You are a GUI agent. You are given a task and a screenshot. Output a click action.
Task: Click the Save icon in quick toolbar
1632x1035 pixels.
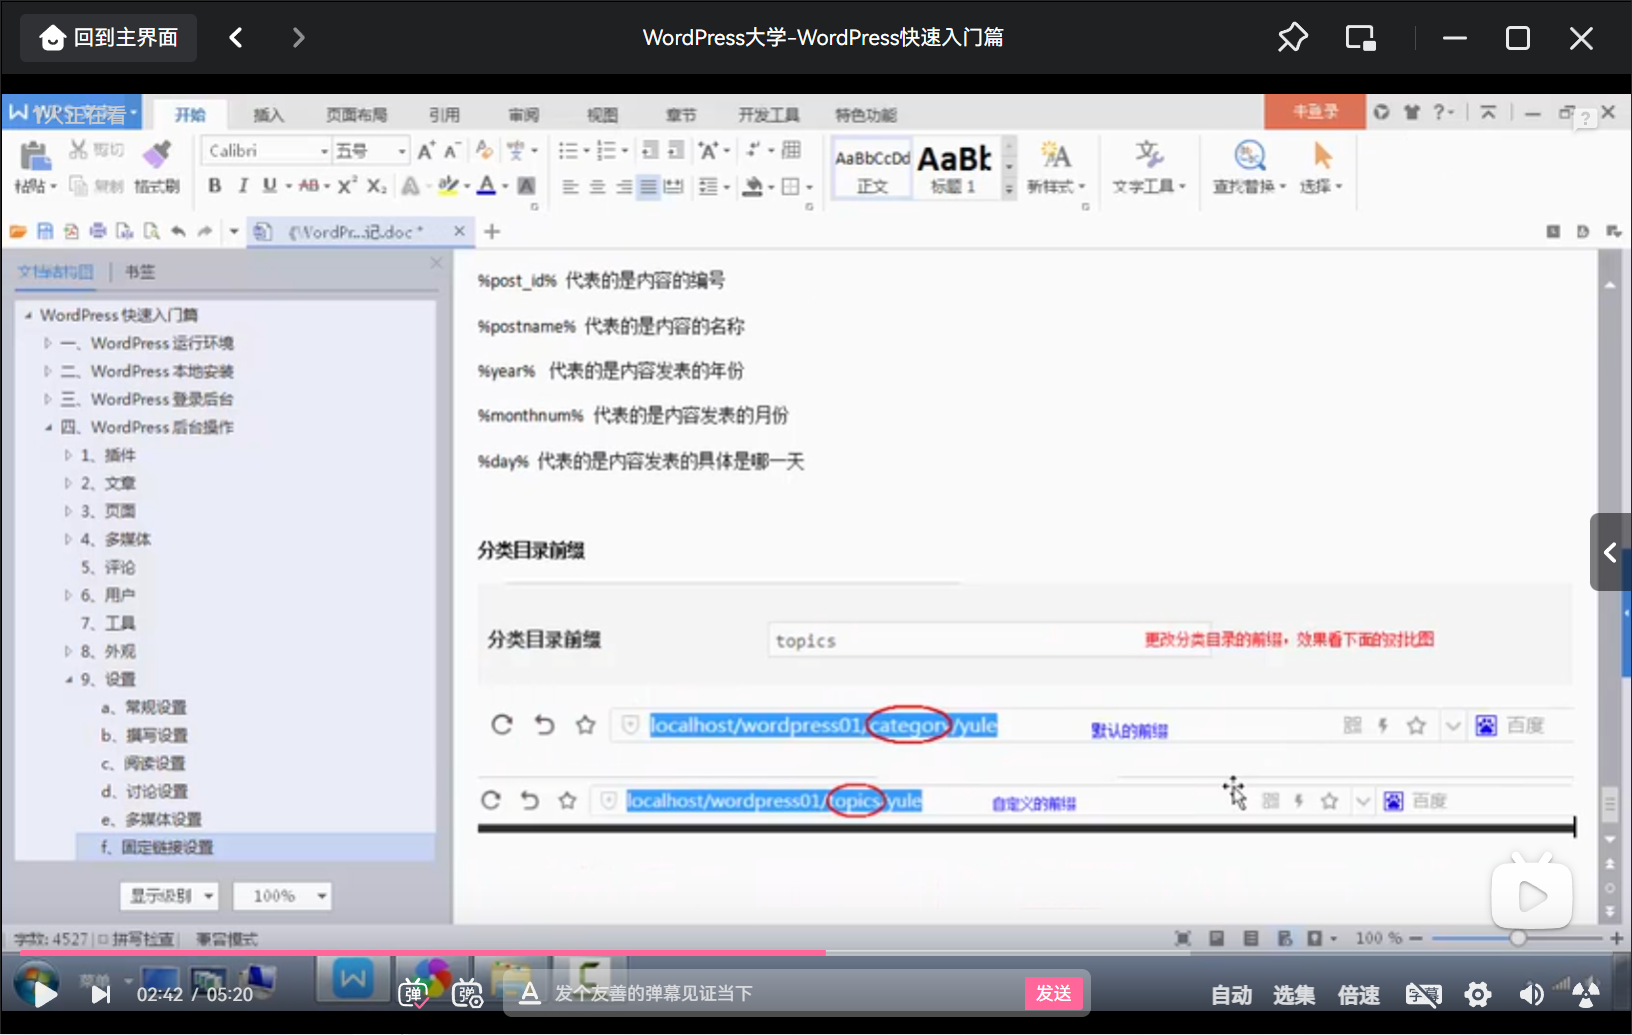click(45, 231)
